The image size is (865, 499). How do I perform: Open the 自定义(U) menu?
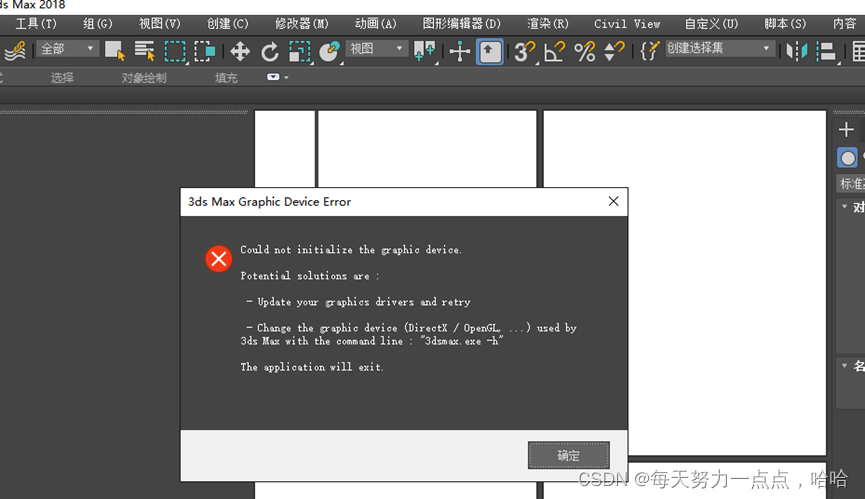pyautogui.click(x=711, y=24)
